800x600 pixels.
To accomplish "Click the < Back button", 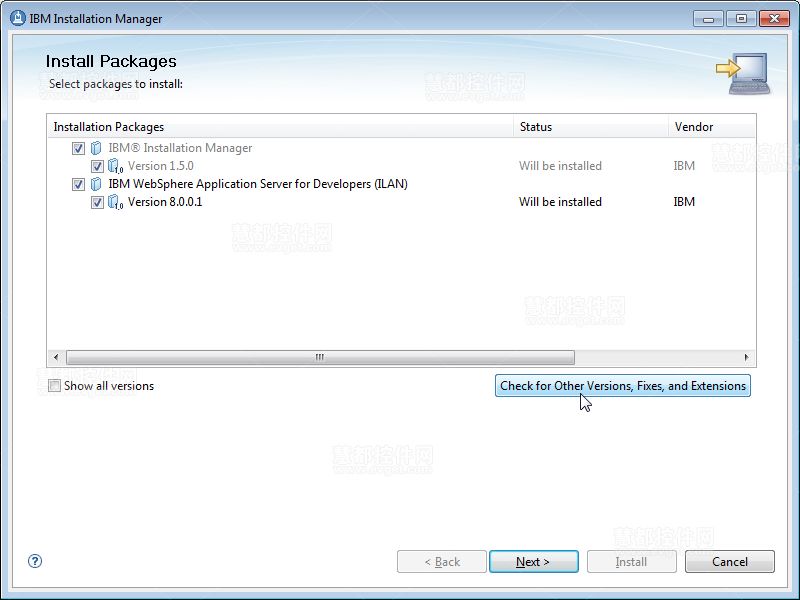I will [442, 561].
